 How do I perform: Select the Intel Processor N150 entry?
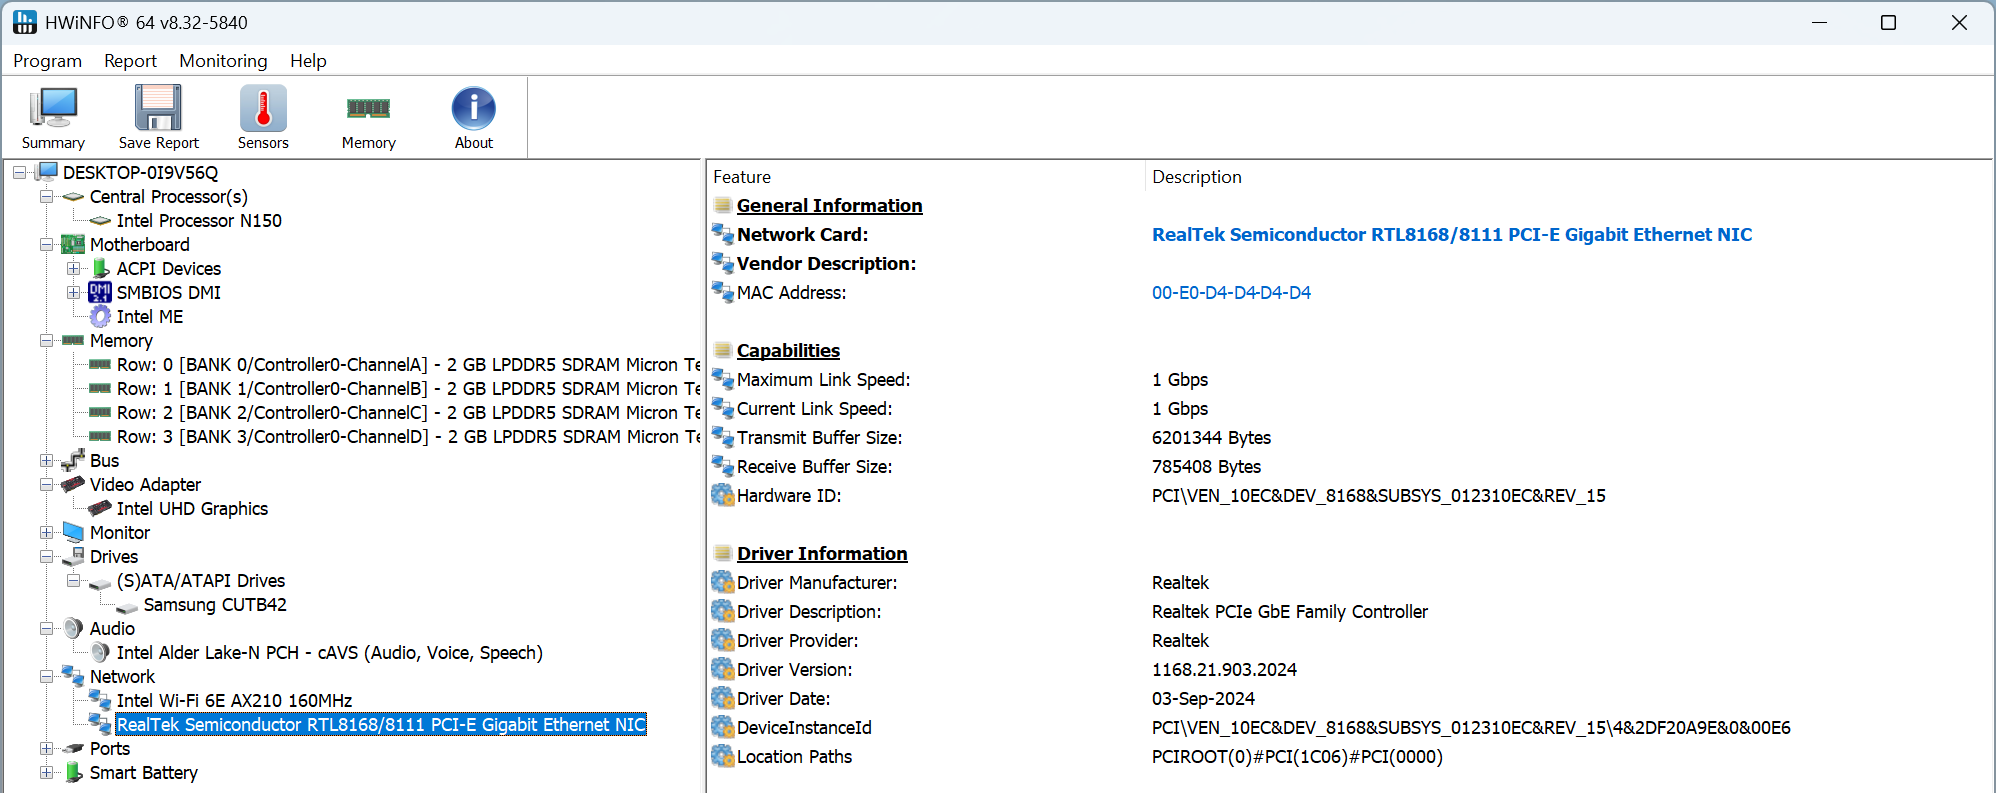pos(199,221)
